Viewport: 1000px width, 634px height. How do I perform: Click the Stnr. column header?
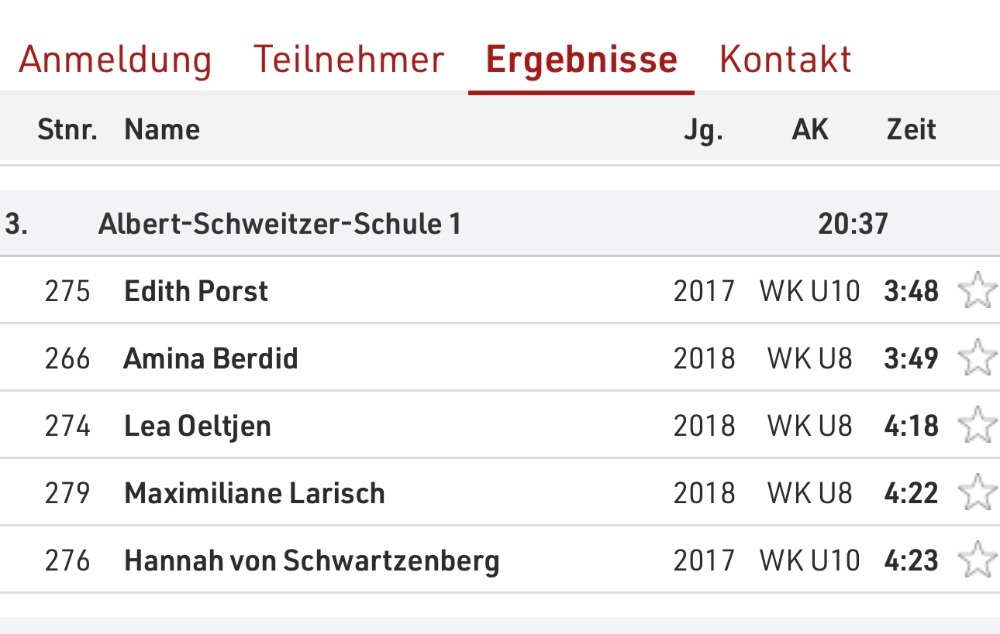(68, 129)
